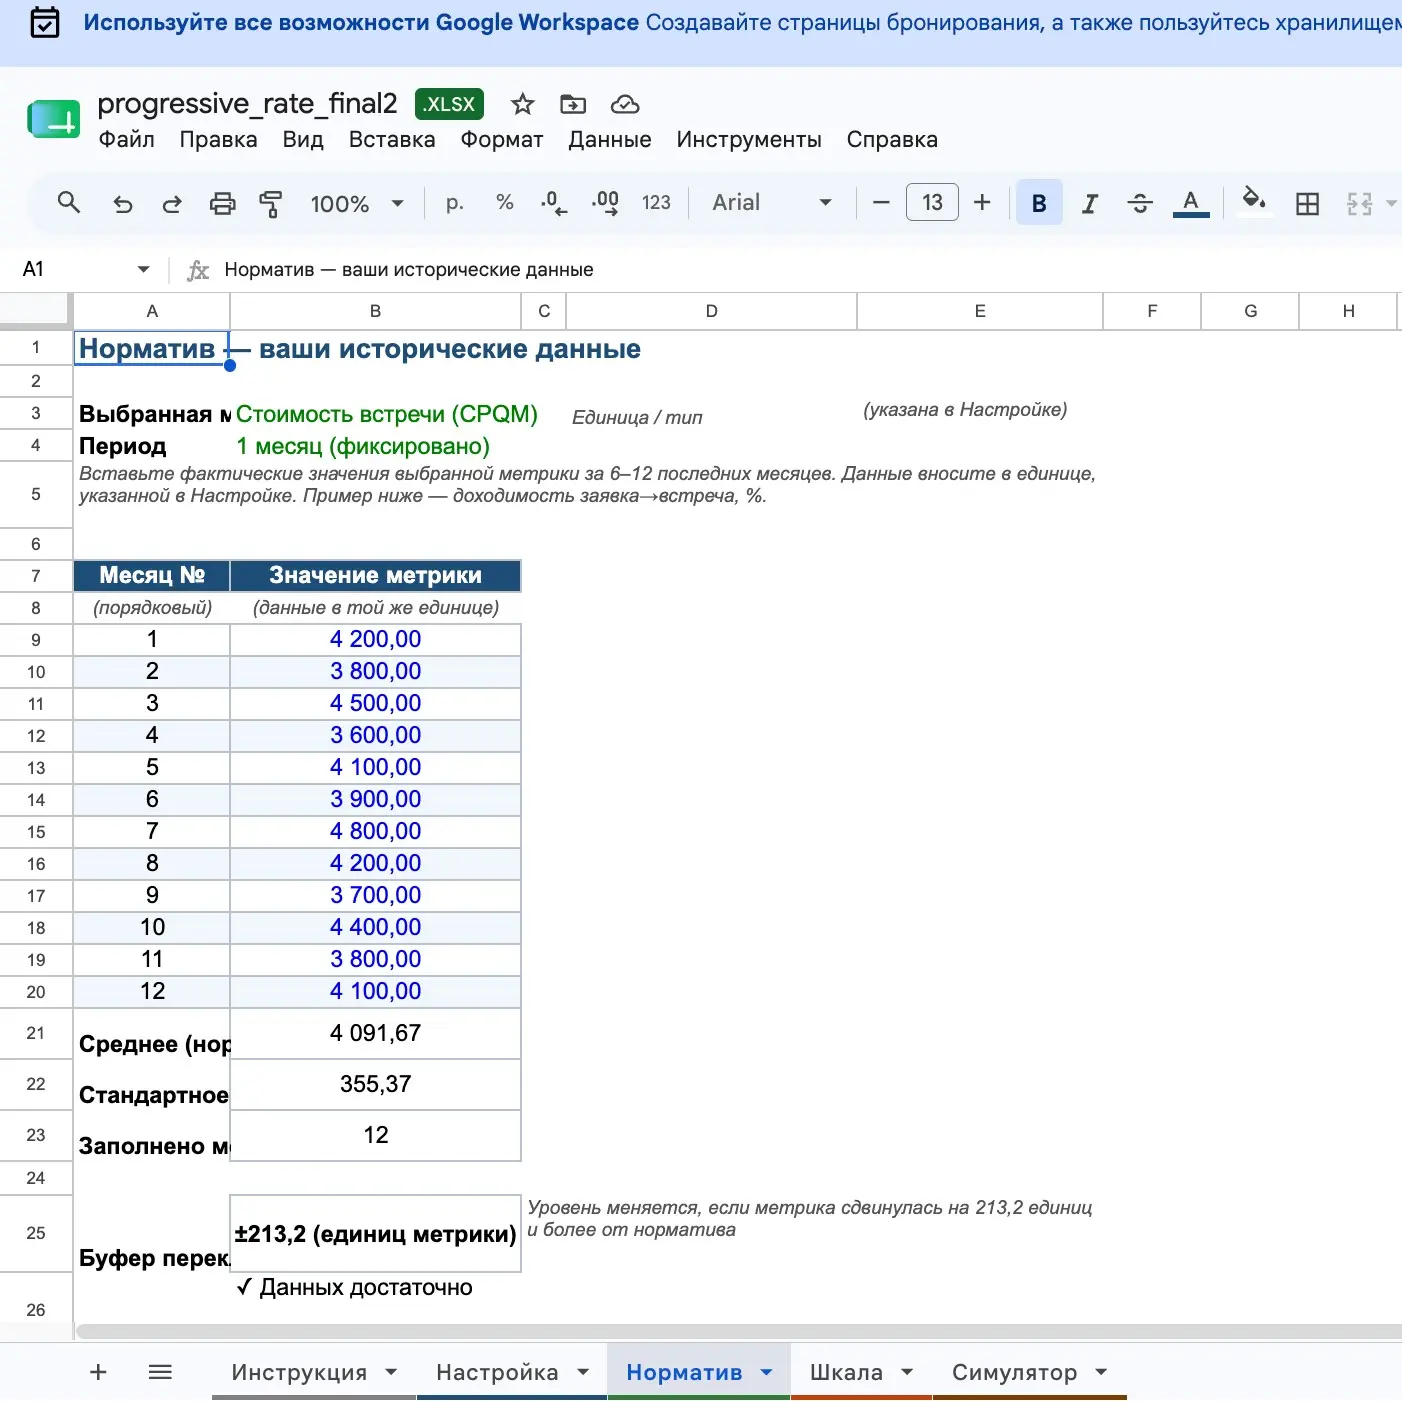The image size is (1402, 1401).
Task: Activate the paint format tool
Action: pyautogui.click(x=270, y=204)
